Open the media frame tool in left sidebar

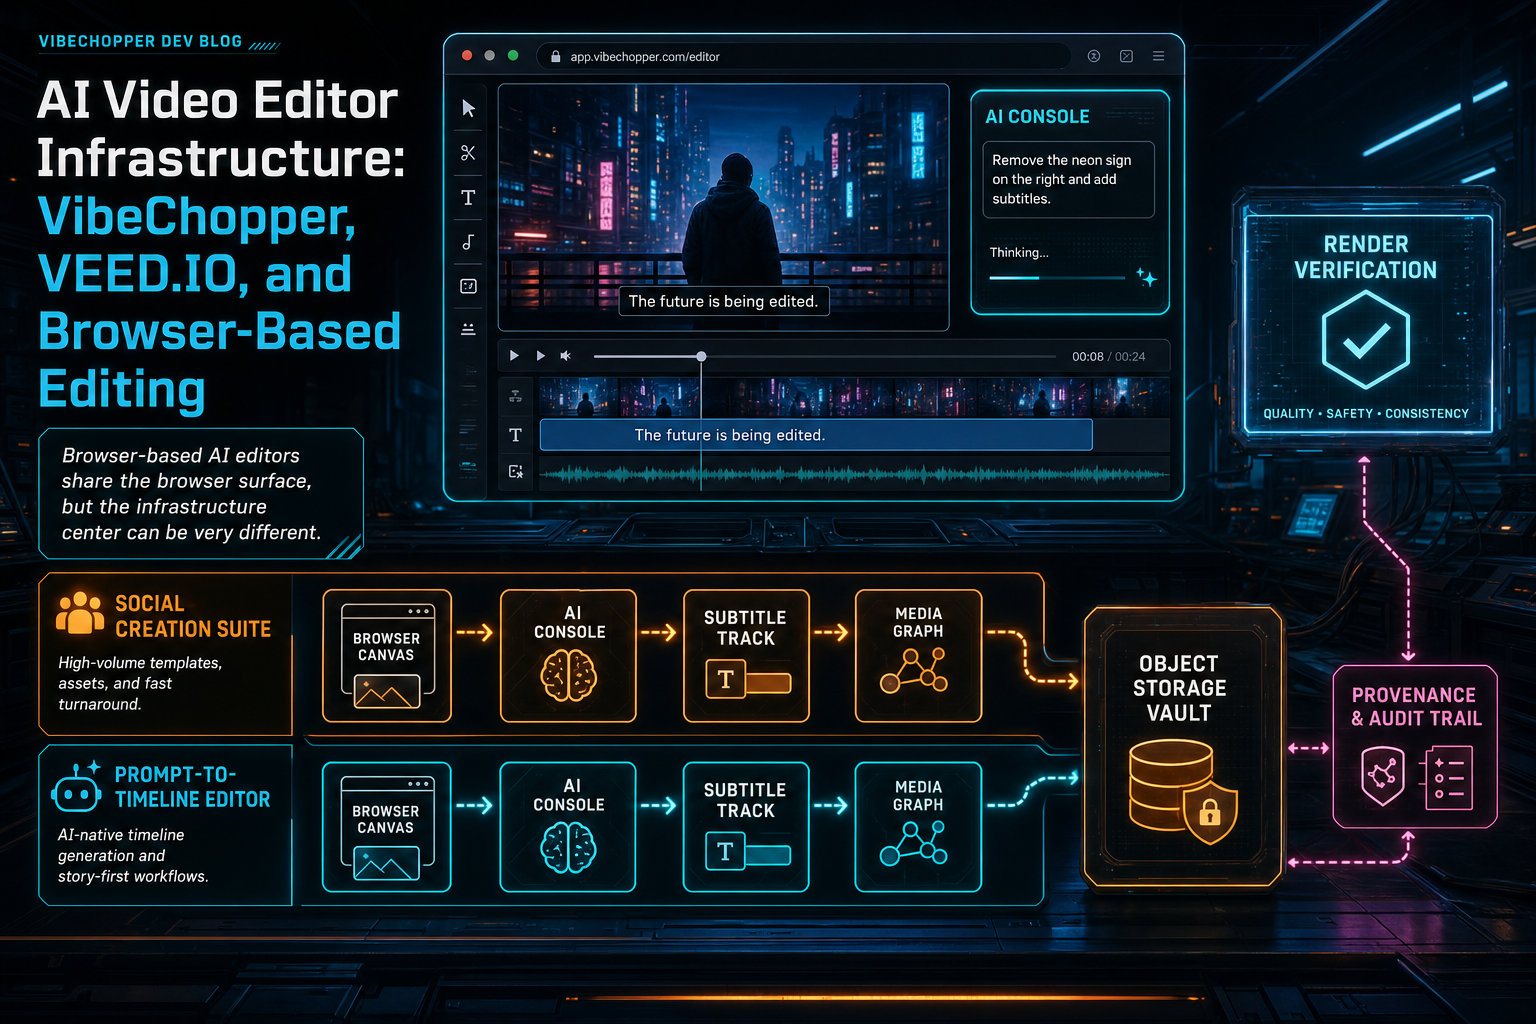468,286
